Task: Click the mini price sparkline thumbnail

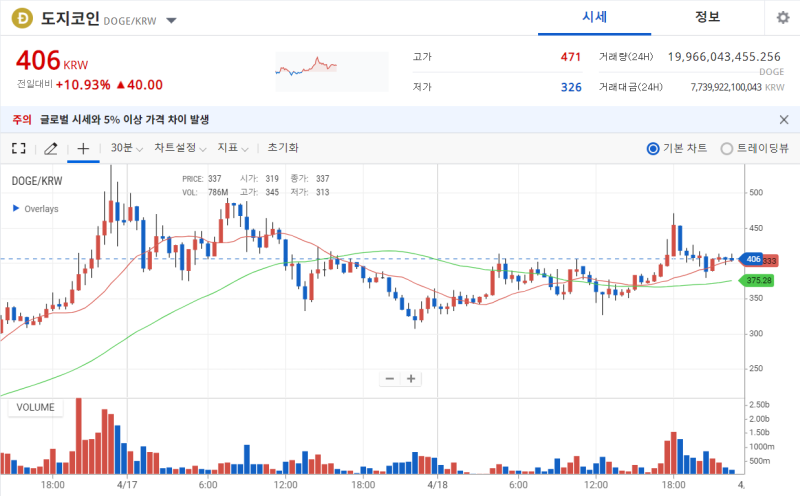Action: 332,72
